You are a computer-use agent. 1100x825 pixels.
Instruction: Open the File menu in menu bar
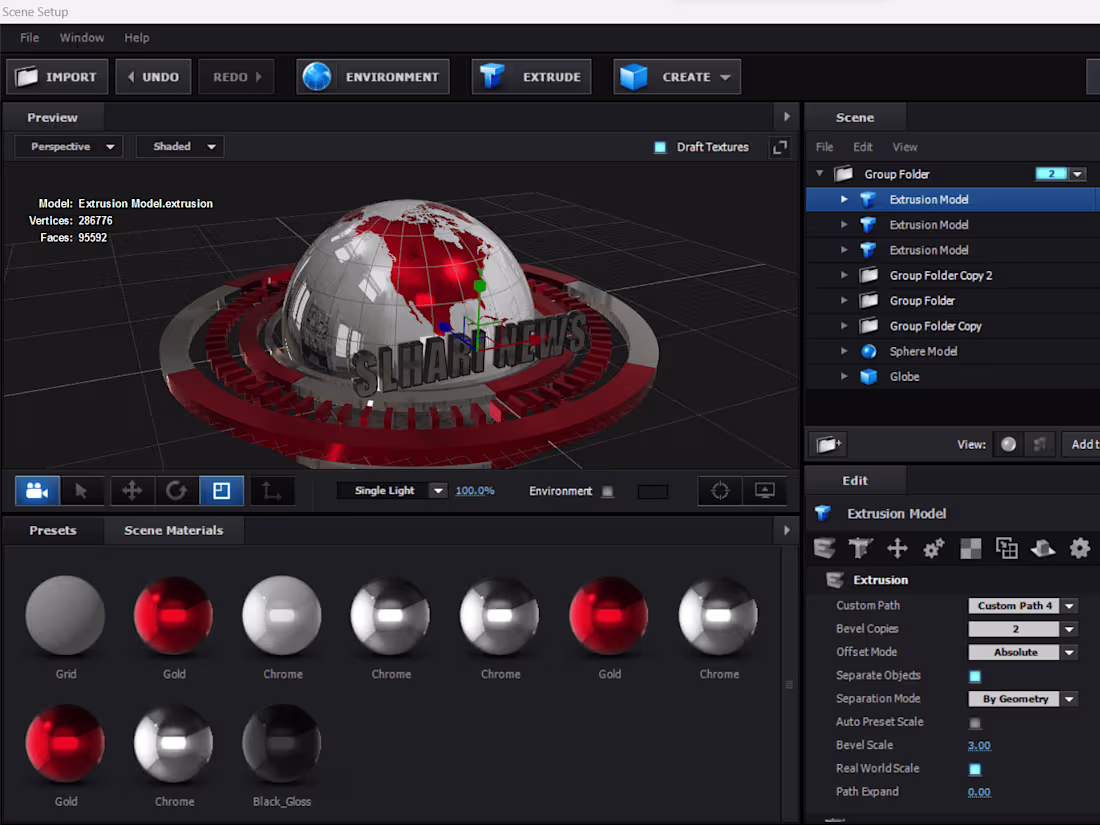pos(29,38)
